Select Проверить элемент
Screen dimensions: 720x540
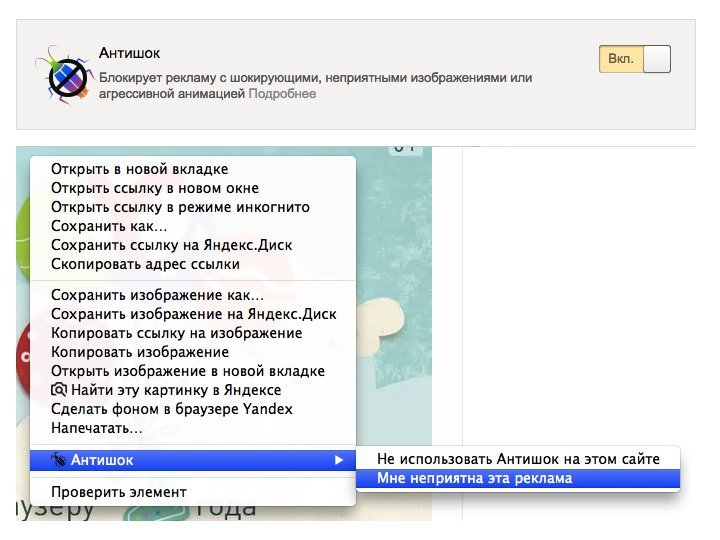(193, 492)
